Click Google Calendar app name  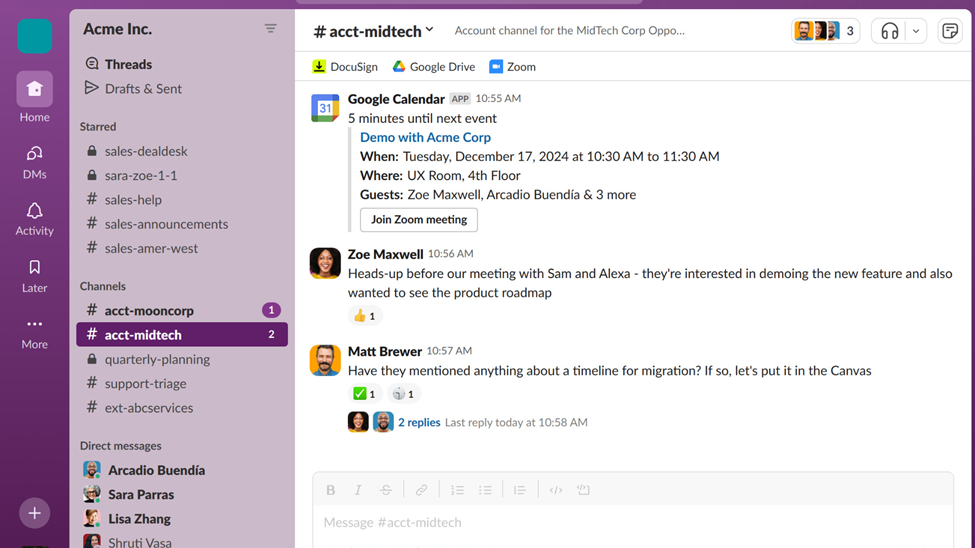pos(396,99)
